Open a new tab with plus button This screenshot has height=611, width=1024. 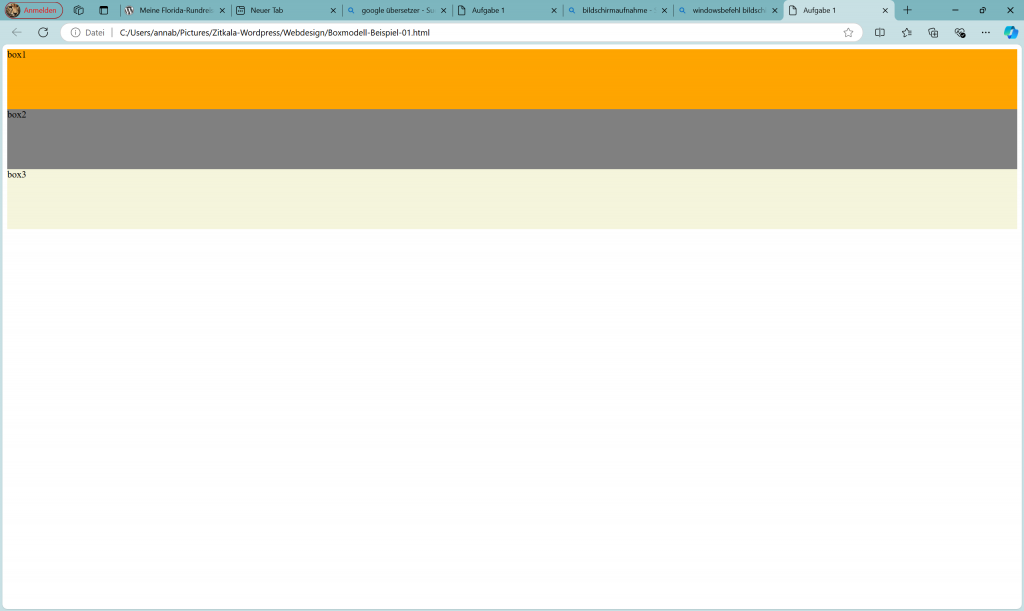point(907,10)
